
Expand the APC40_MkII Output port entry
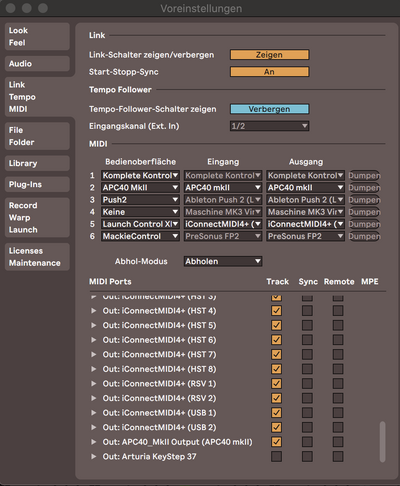[94, 442]
